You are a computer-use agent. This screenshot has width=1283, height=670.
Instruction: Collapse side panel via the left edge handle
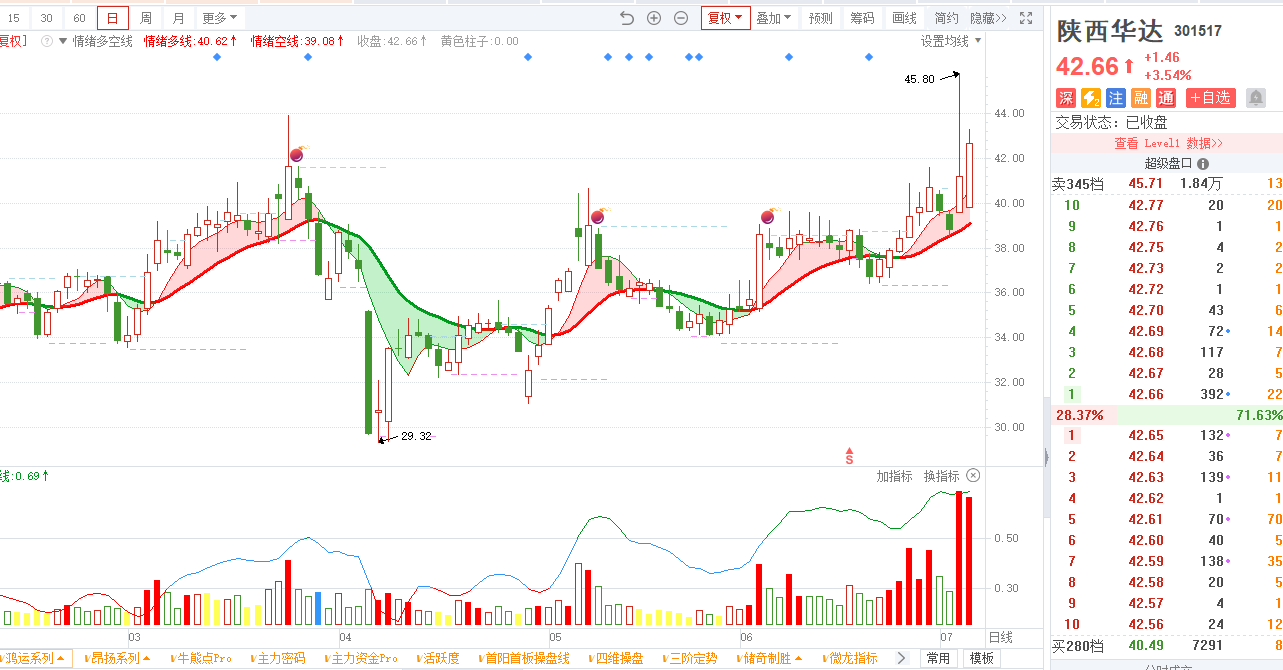point(1045,458)
